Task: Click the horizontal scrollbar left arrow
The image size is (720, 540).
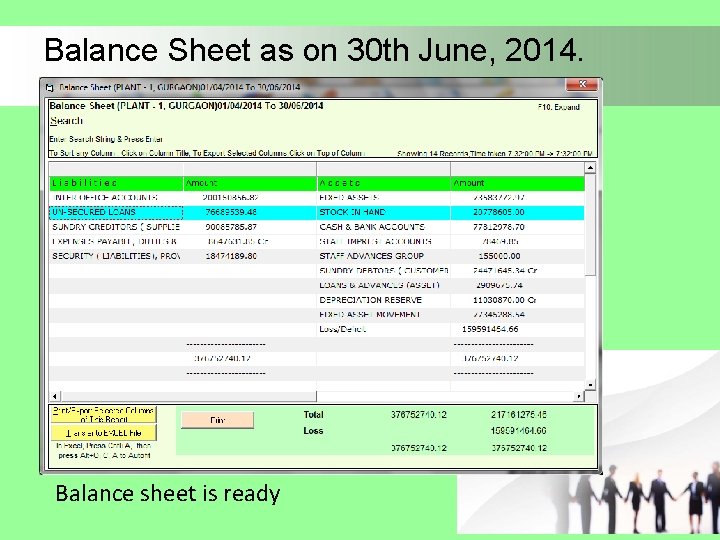Action: [x=55, y=396]
